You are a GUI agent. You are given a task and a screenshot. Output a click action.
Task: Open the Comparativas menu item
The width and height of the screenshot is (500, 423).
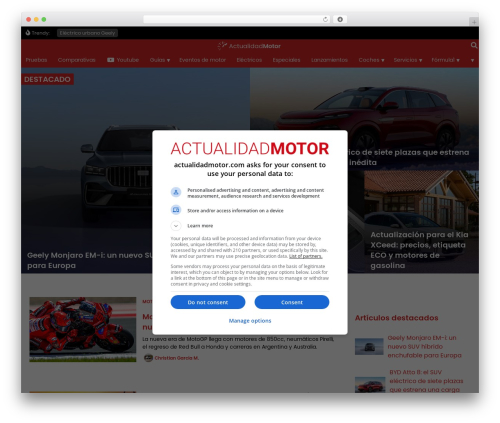(x=77, y=60)
